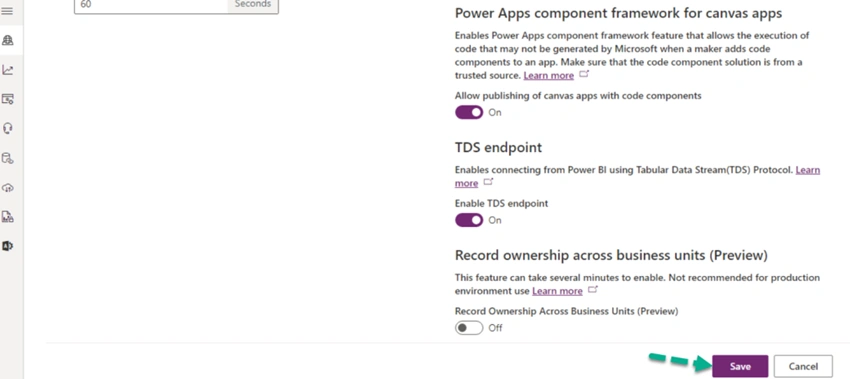Viewport: 850px width, 379px height.
Task: Enable Record Ownership Across Business Units toggle
Action: point(469,328)
